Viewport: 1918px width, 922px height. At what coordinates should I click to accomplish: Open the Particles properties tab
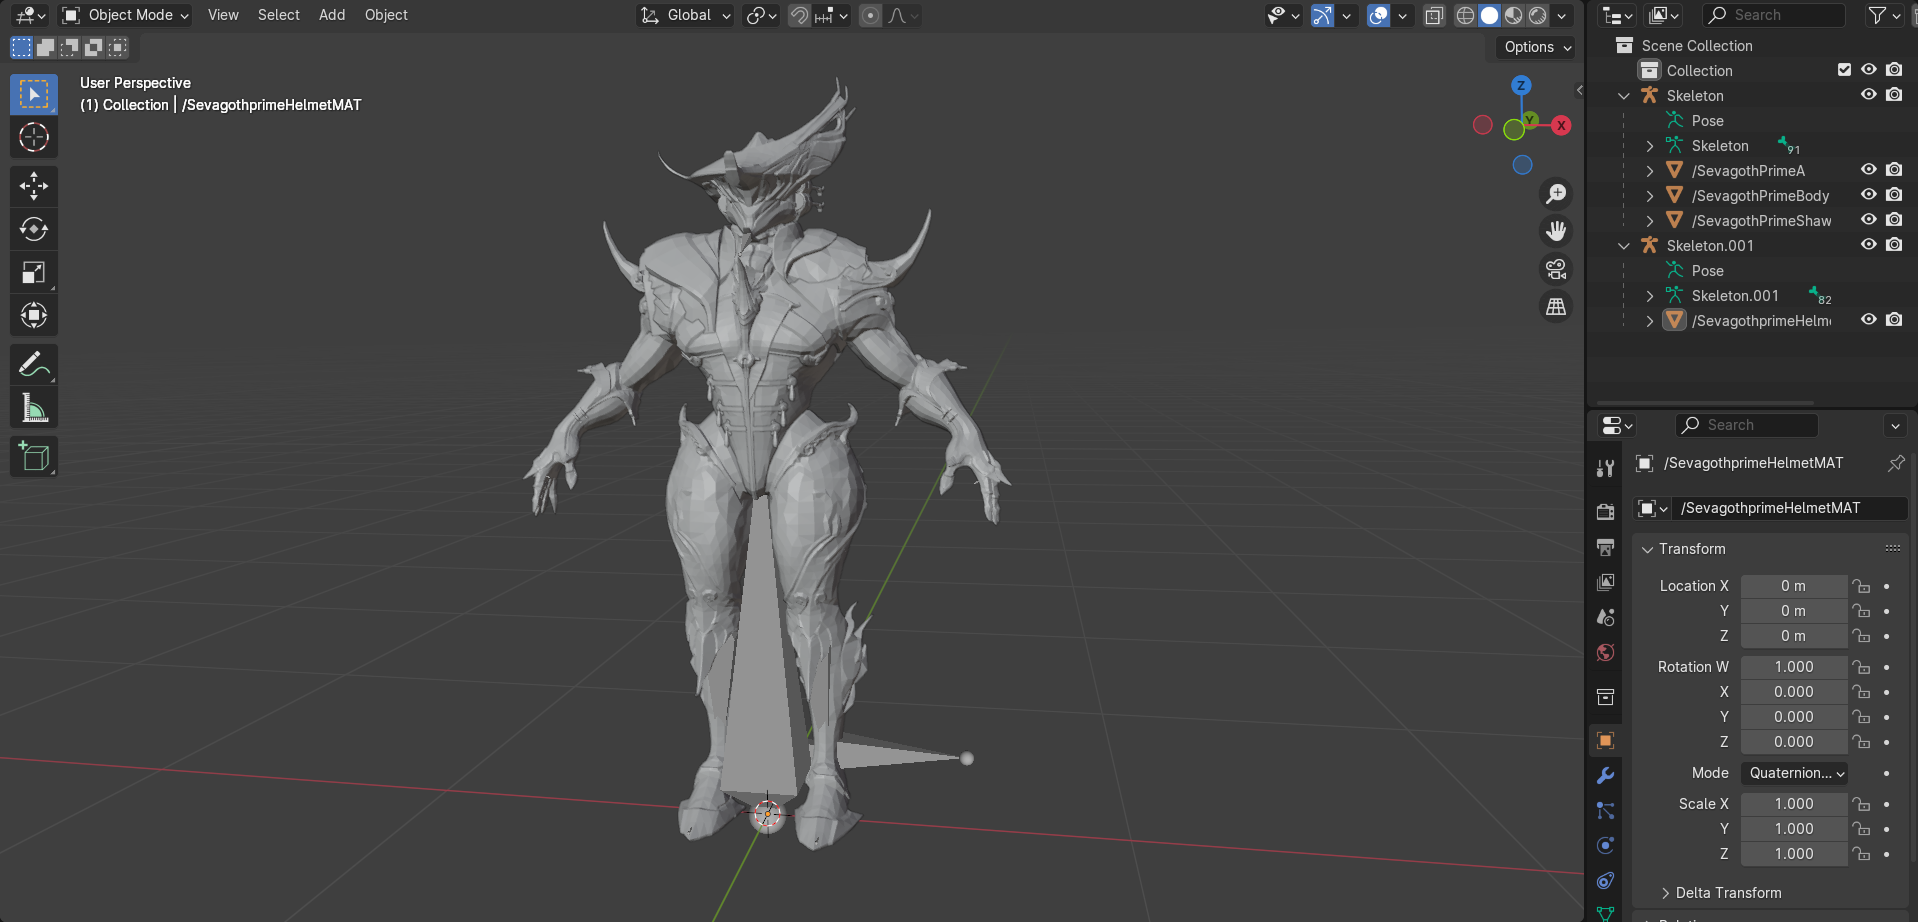pos(1605,810)
